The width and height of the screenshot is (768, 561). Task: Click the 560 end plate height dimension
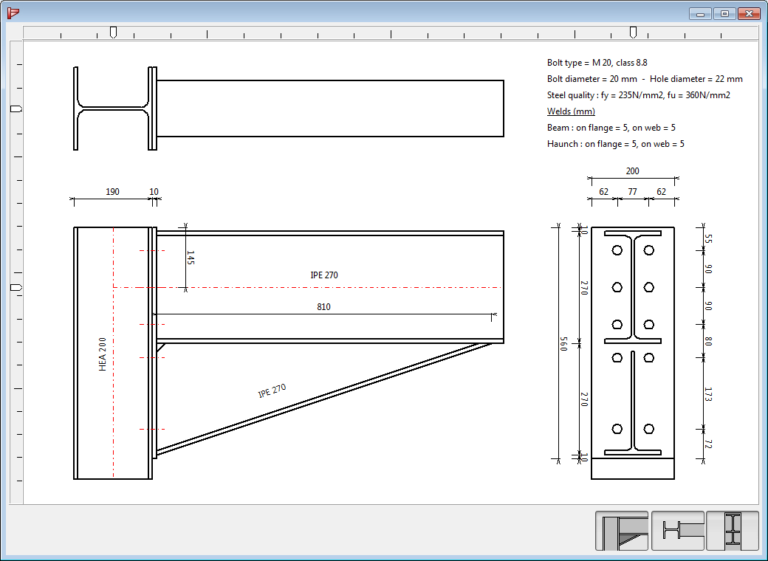click(562, 344)
